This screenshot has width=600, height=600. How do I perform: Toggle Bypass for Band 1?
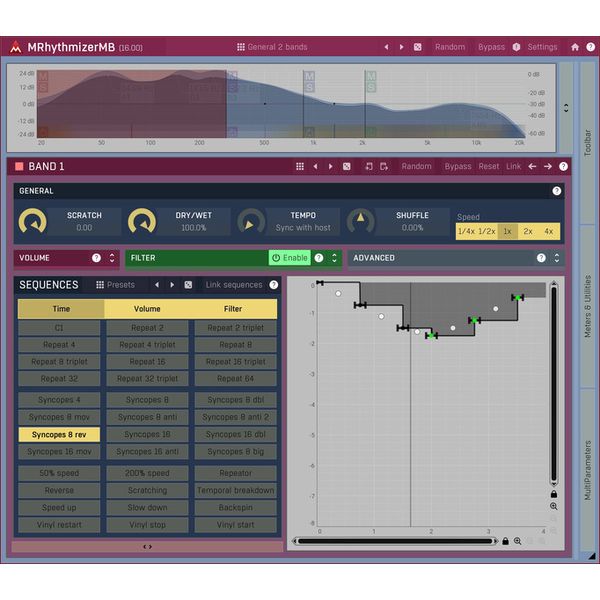click(457, 167)
